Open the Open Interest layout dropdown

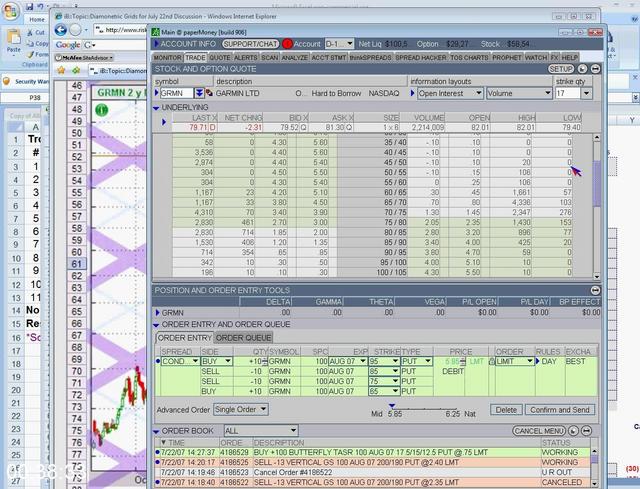click(450, 93)
